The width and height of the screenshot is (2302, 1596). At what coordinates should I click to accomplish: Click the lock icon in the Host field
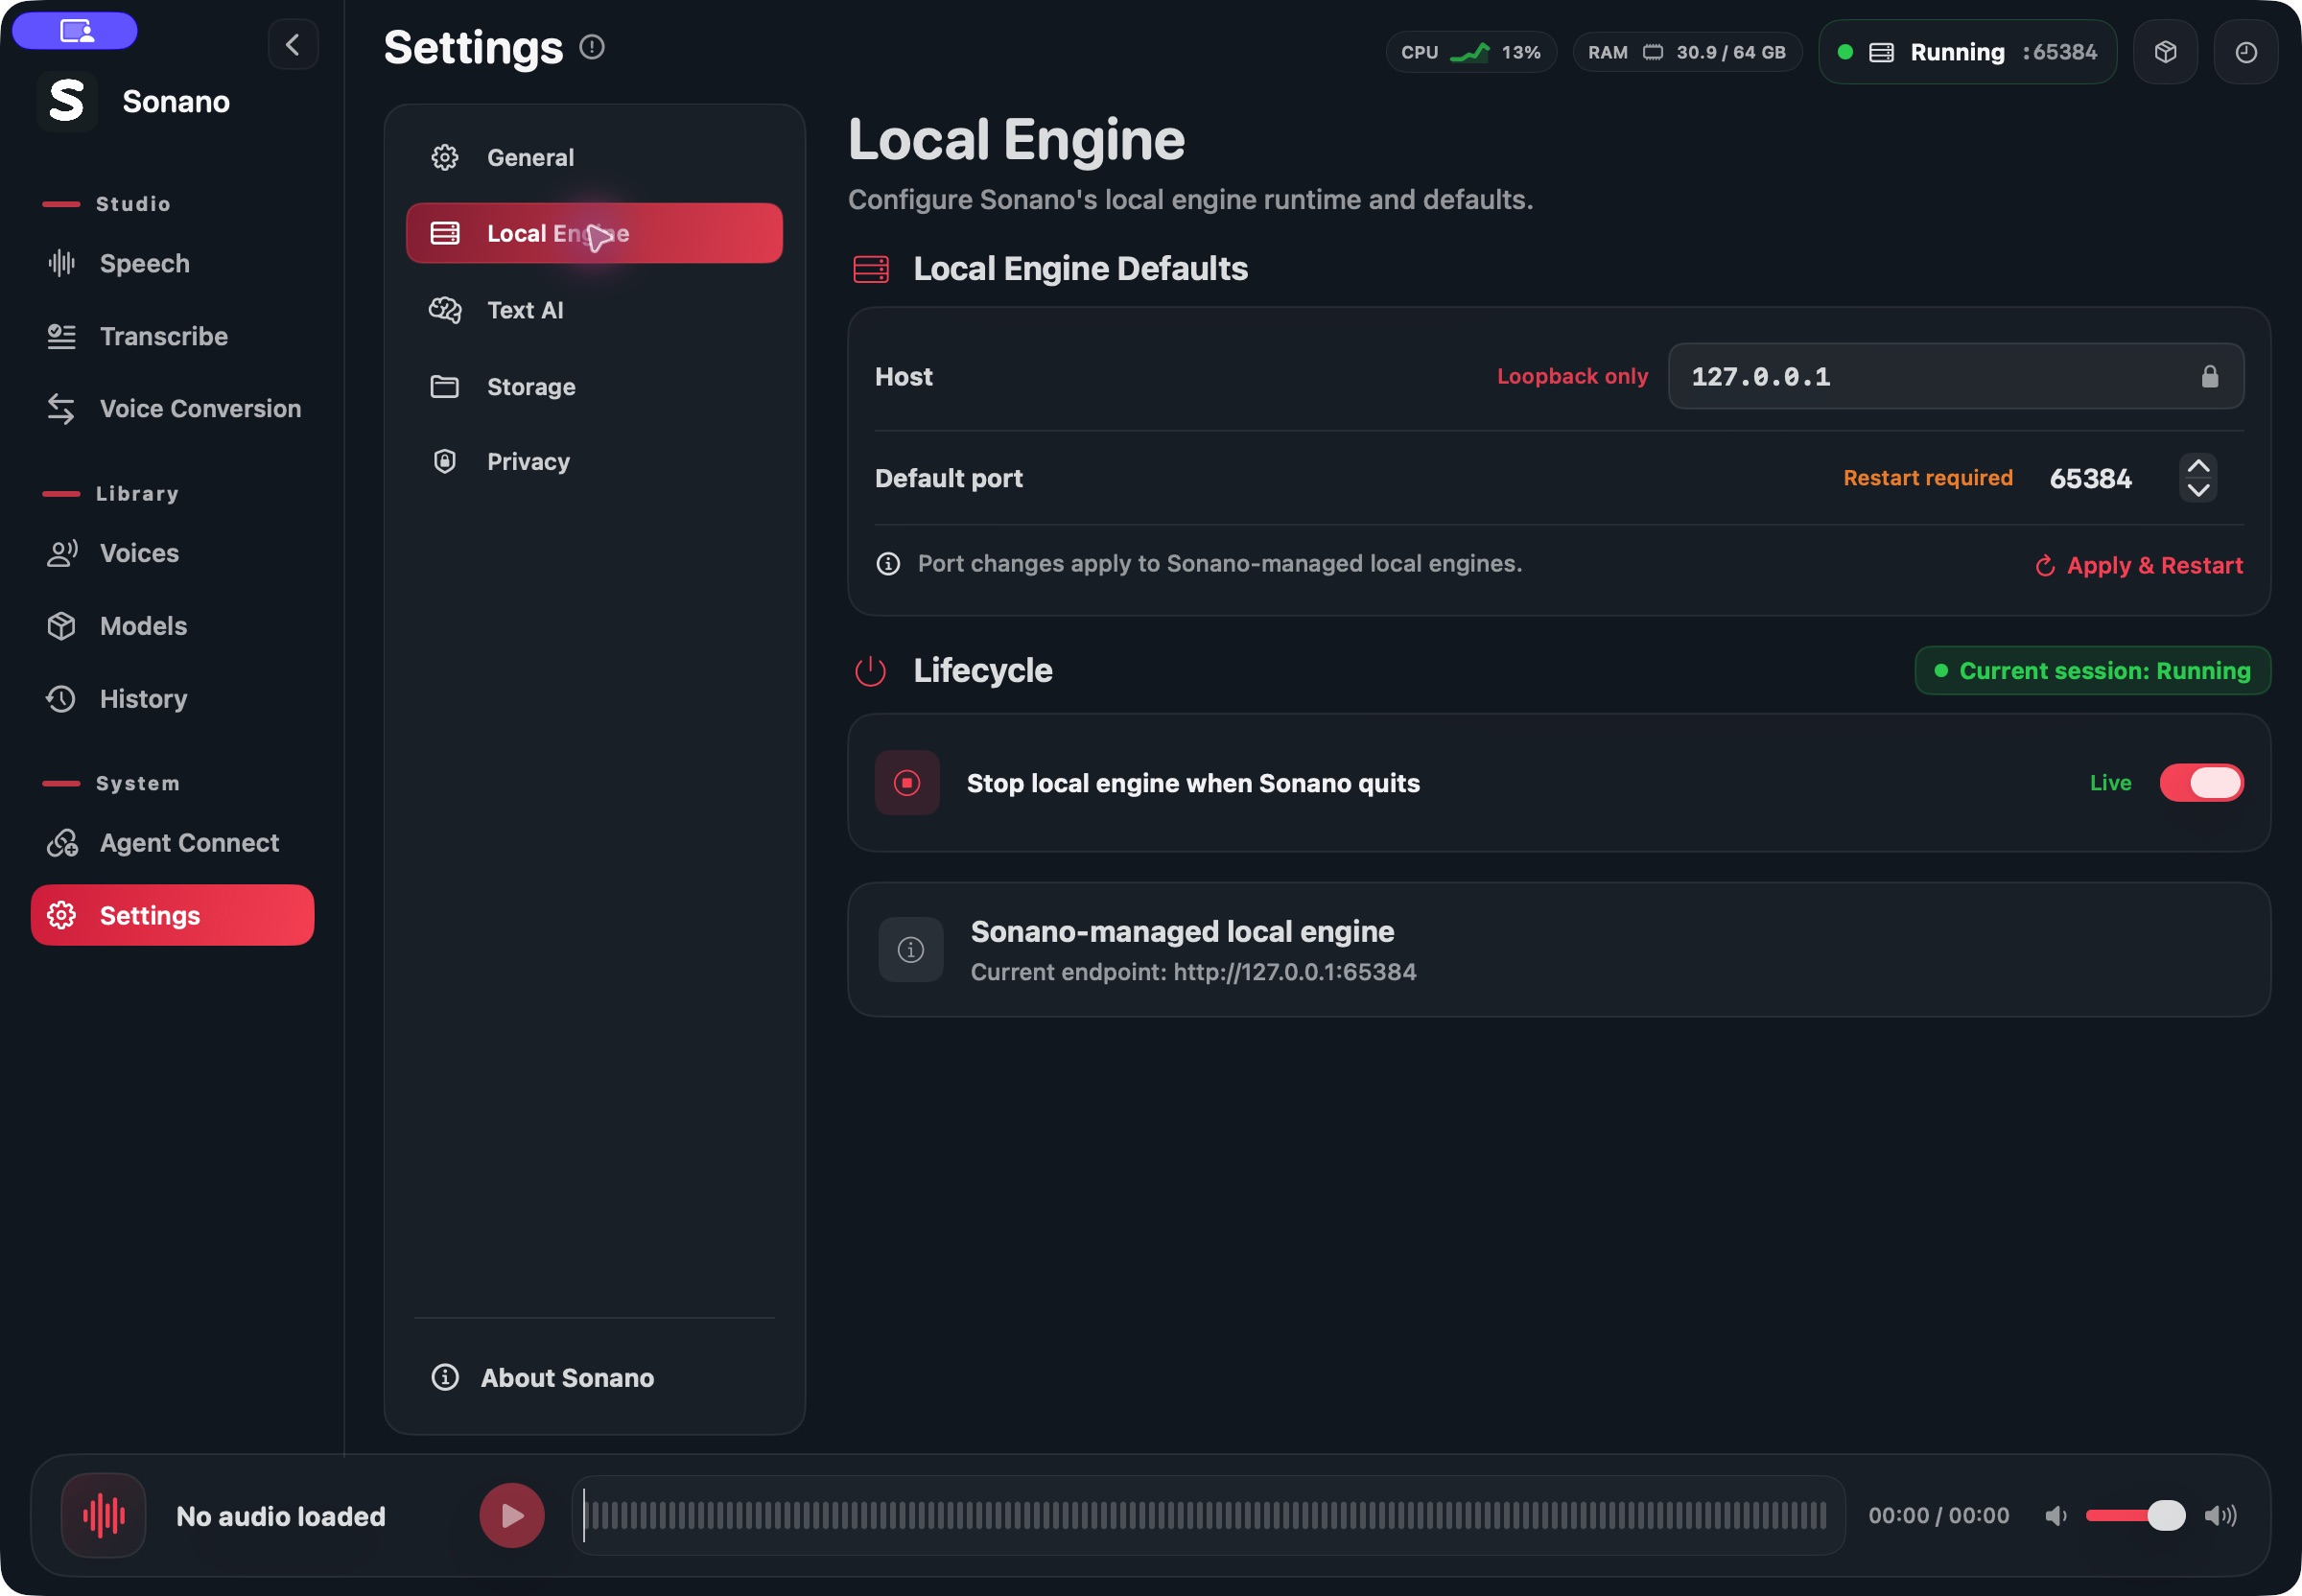(x=2209, y=376)
